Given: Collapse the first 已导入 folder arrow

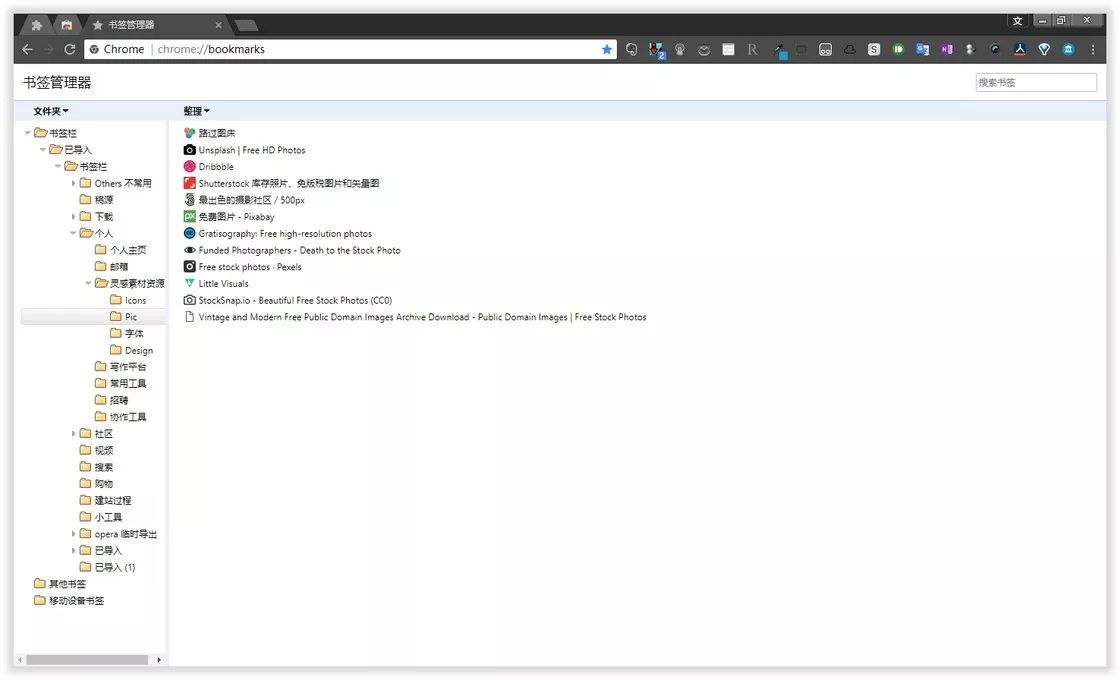Looking at the screenshot, I should [x=43, y=150].
